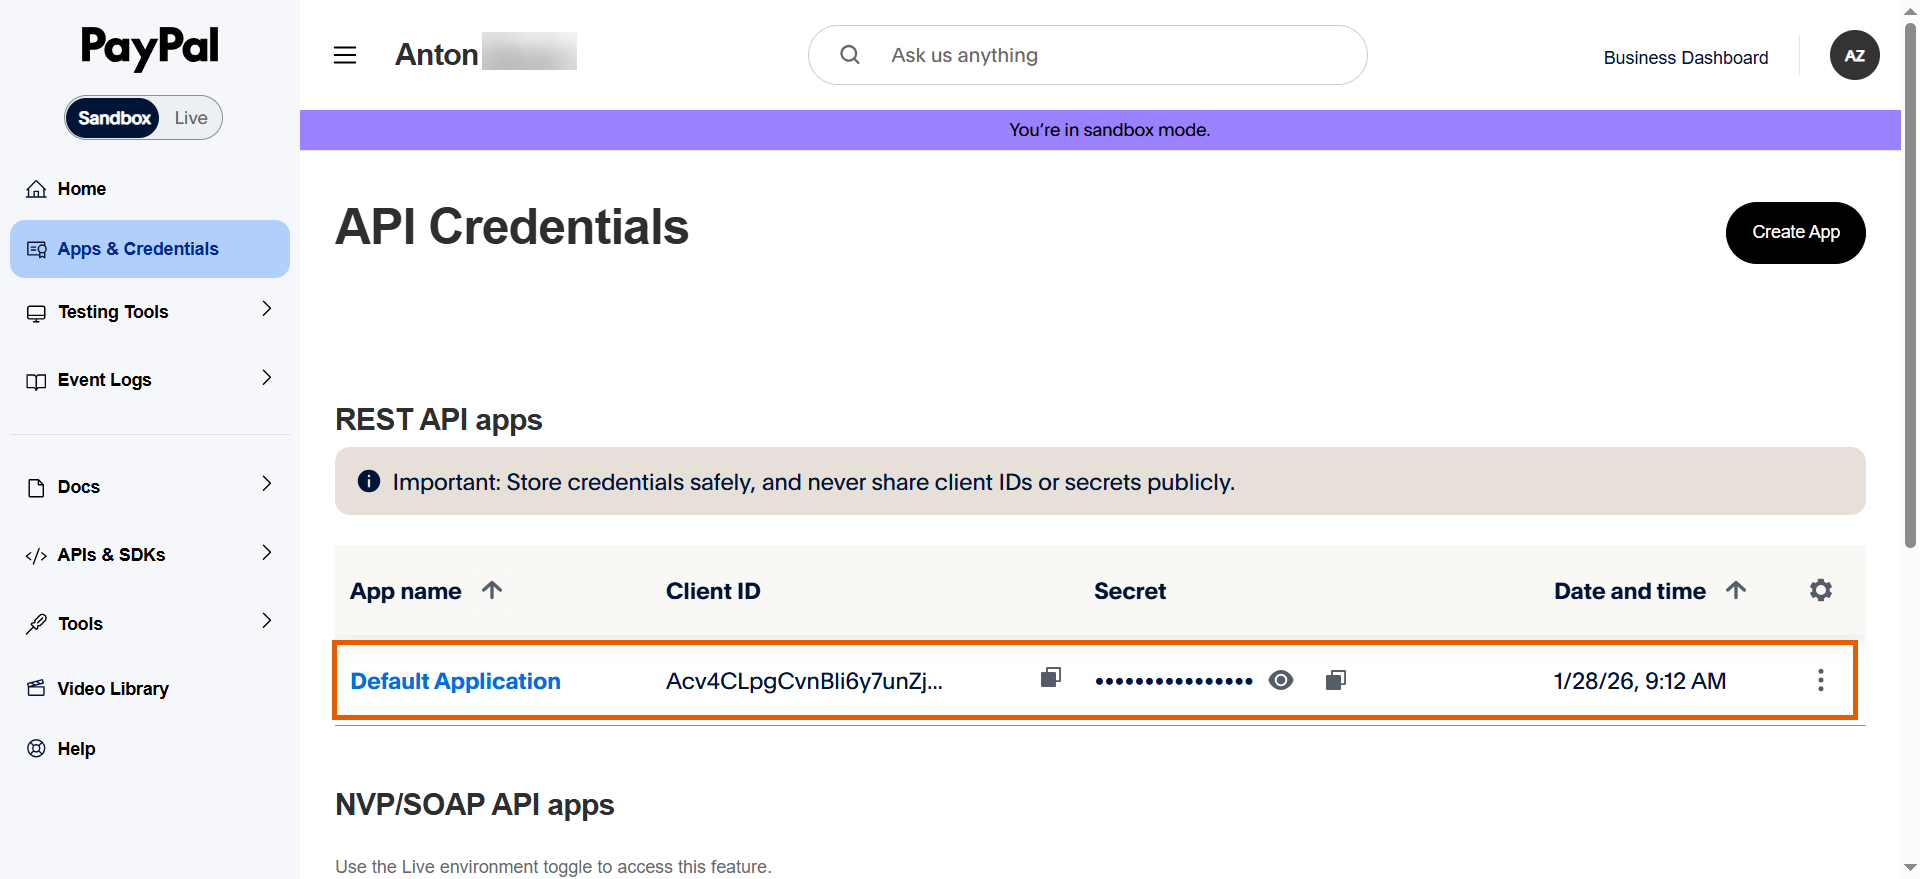This screenshot has height=879, width=1920.
Task: Click the Home house icon
Action: [x=36, y=189]
